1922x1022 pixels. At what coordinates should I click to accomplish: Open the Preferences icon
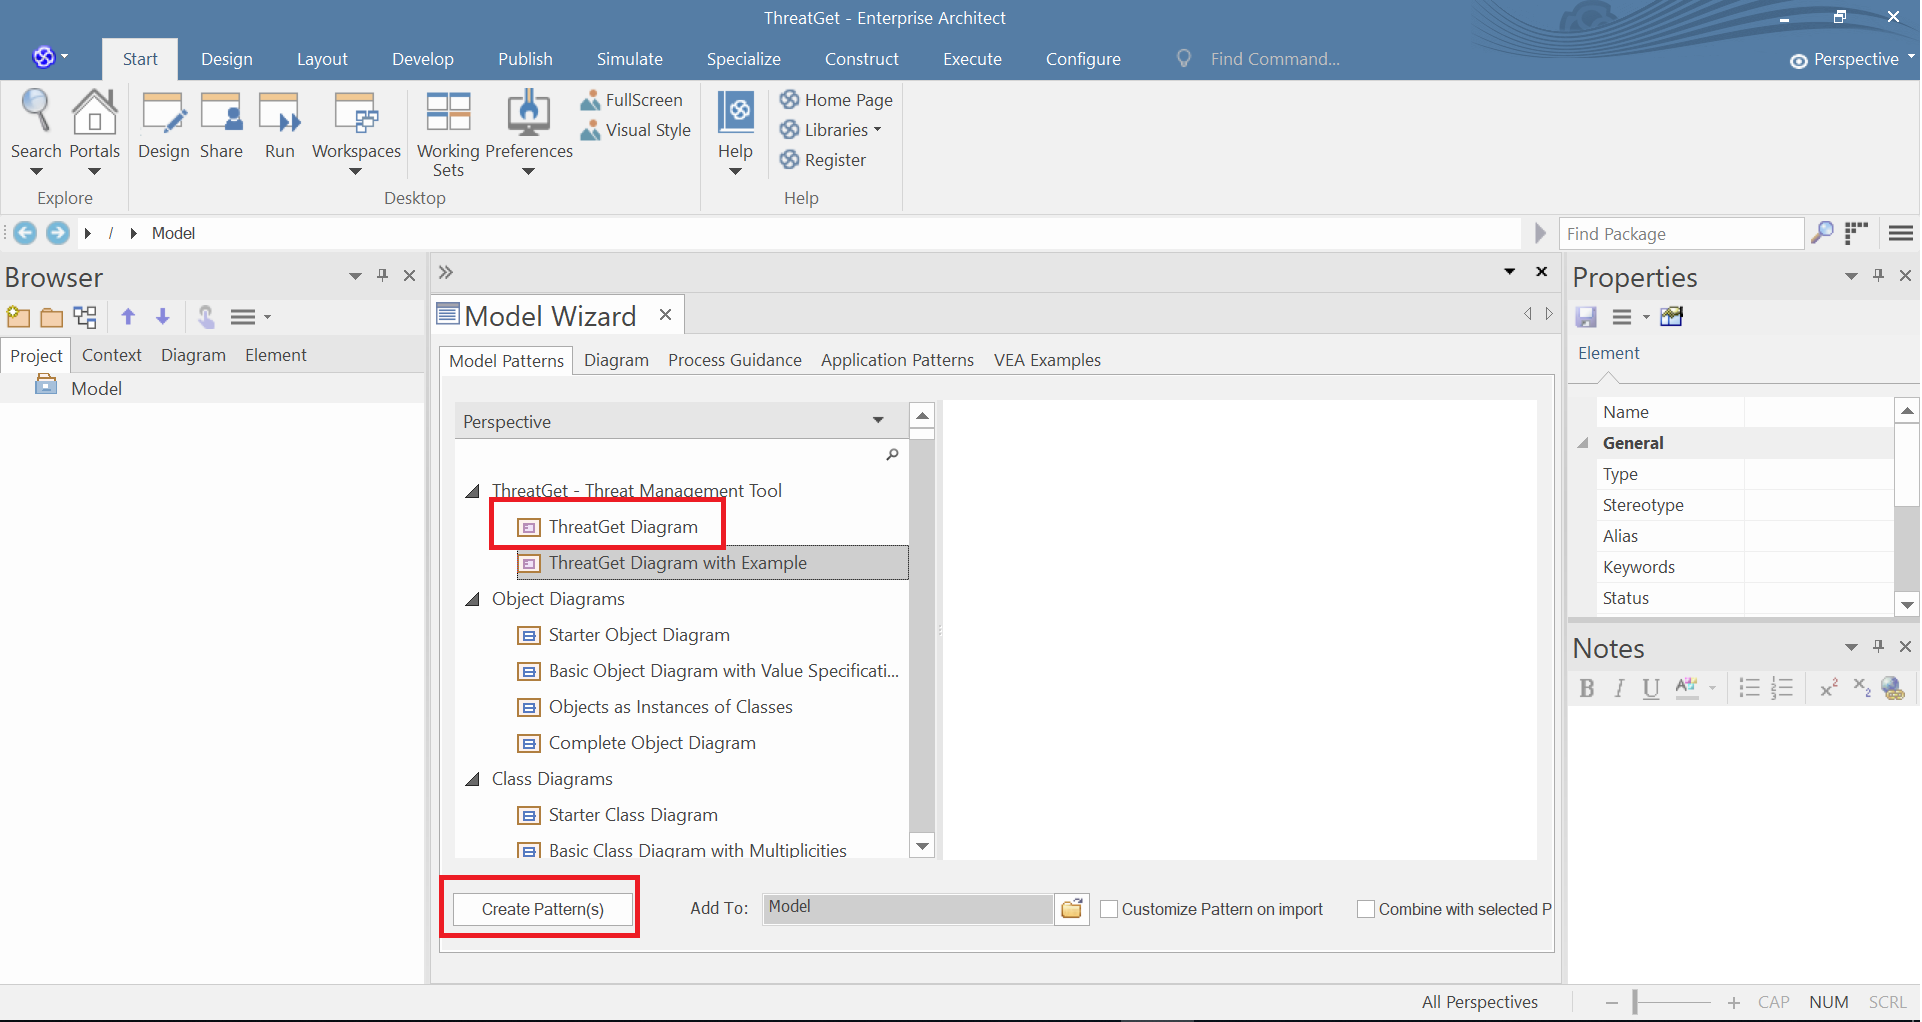(x=528, y=112)
